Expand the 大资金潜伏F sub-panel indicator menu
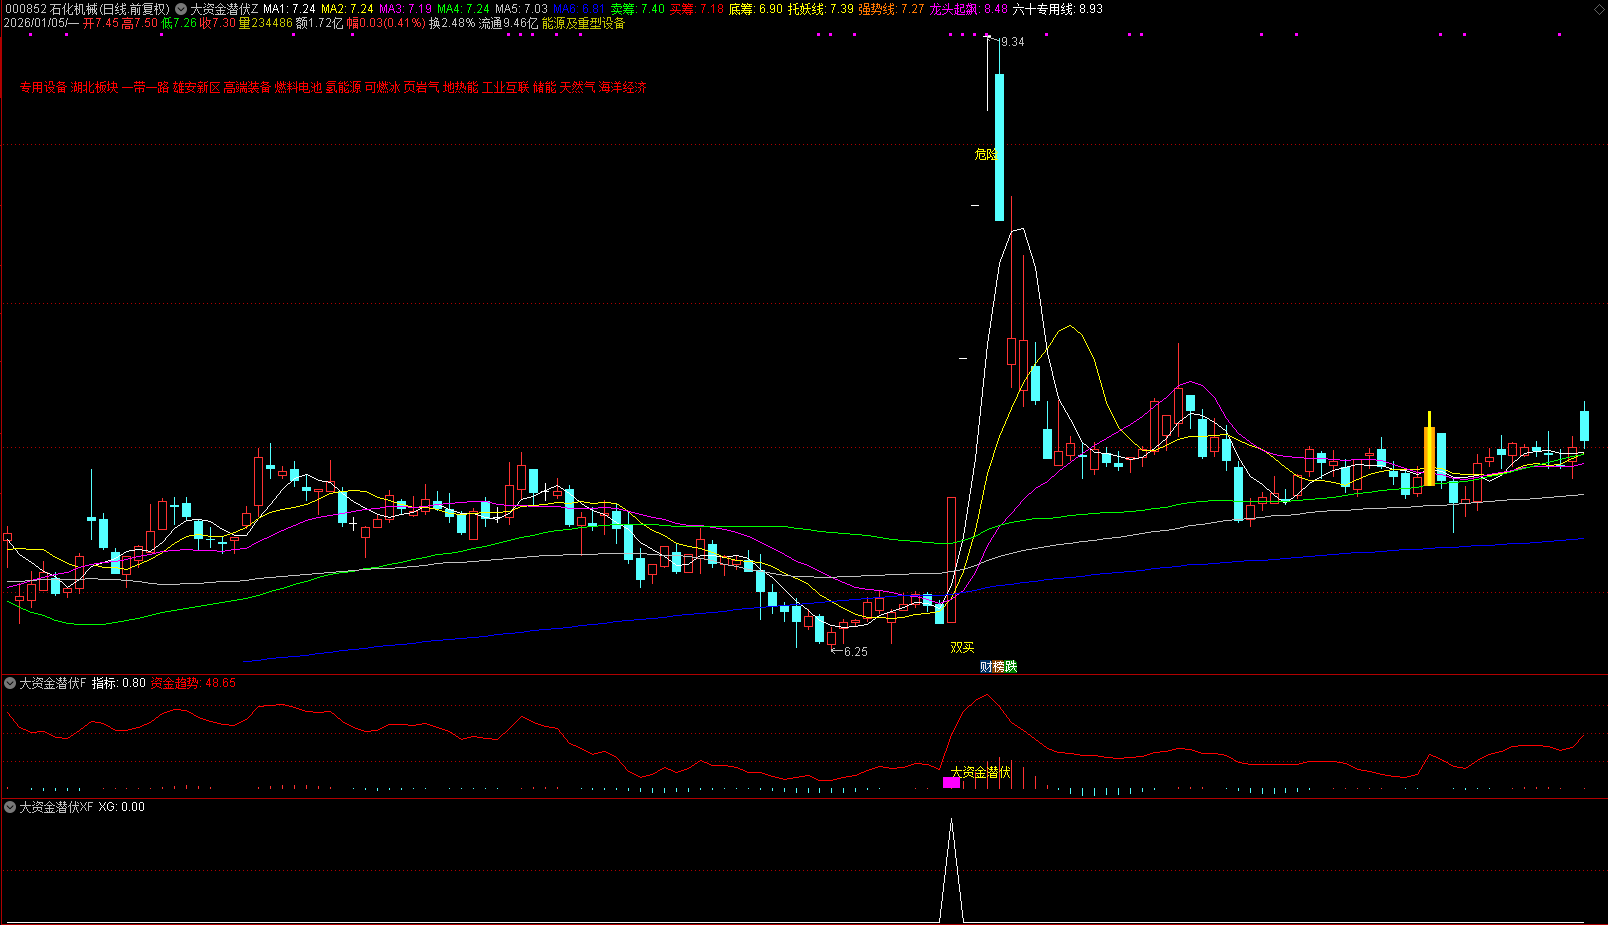 coord(10,683)
